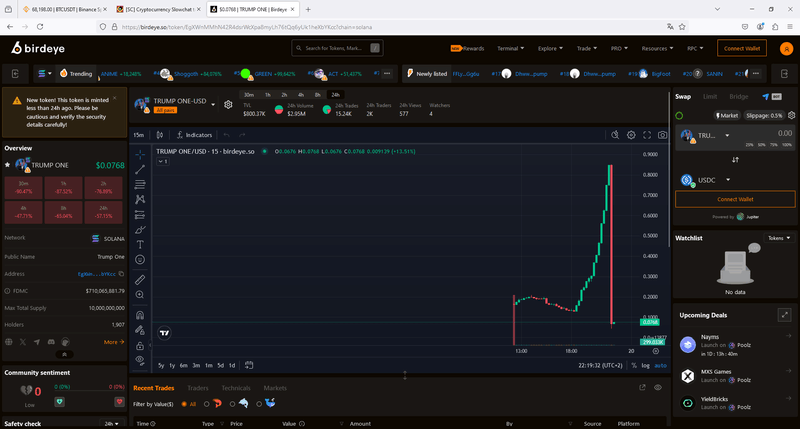Open chart quick search icon

[x=615, y=135]
